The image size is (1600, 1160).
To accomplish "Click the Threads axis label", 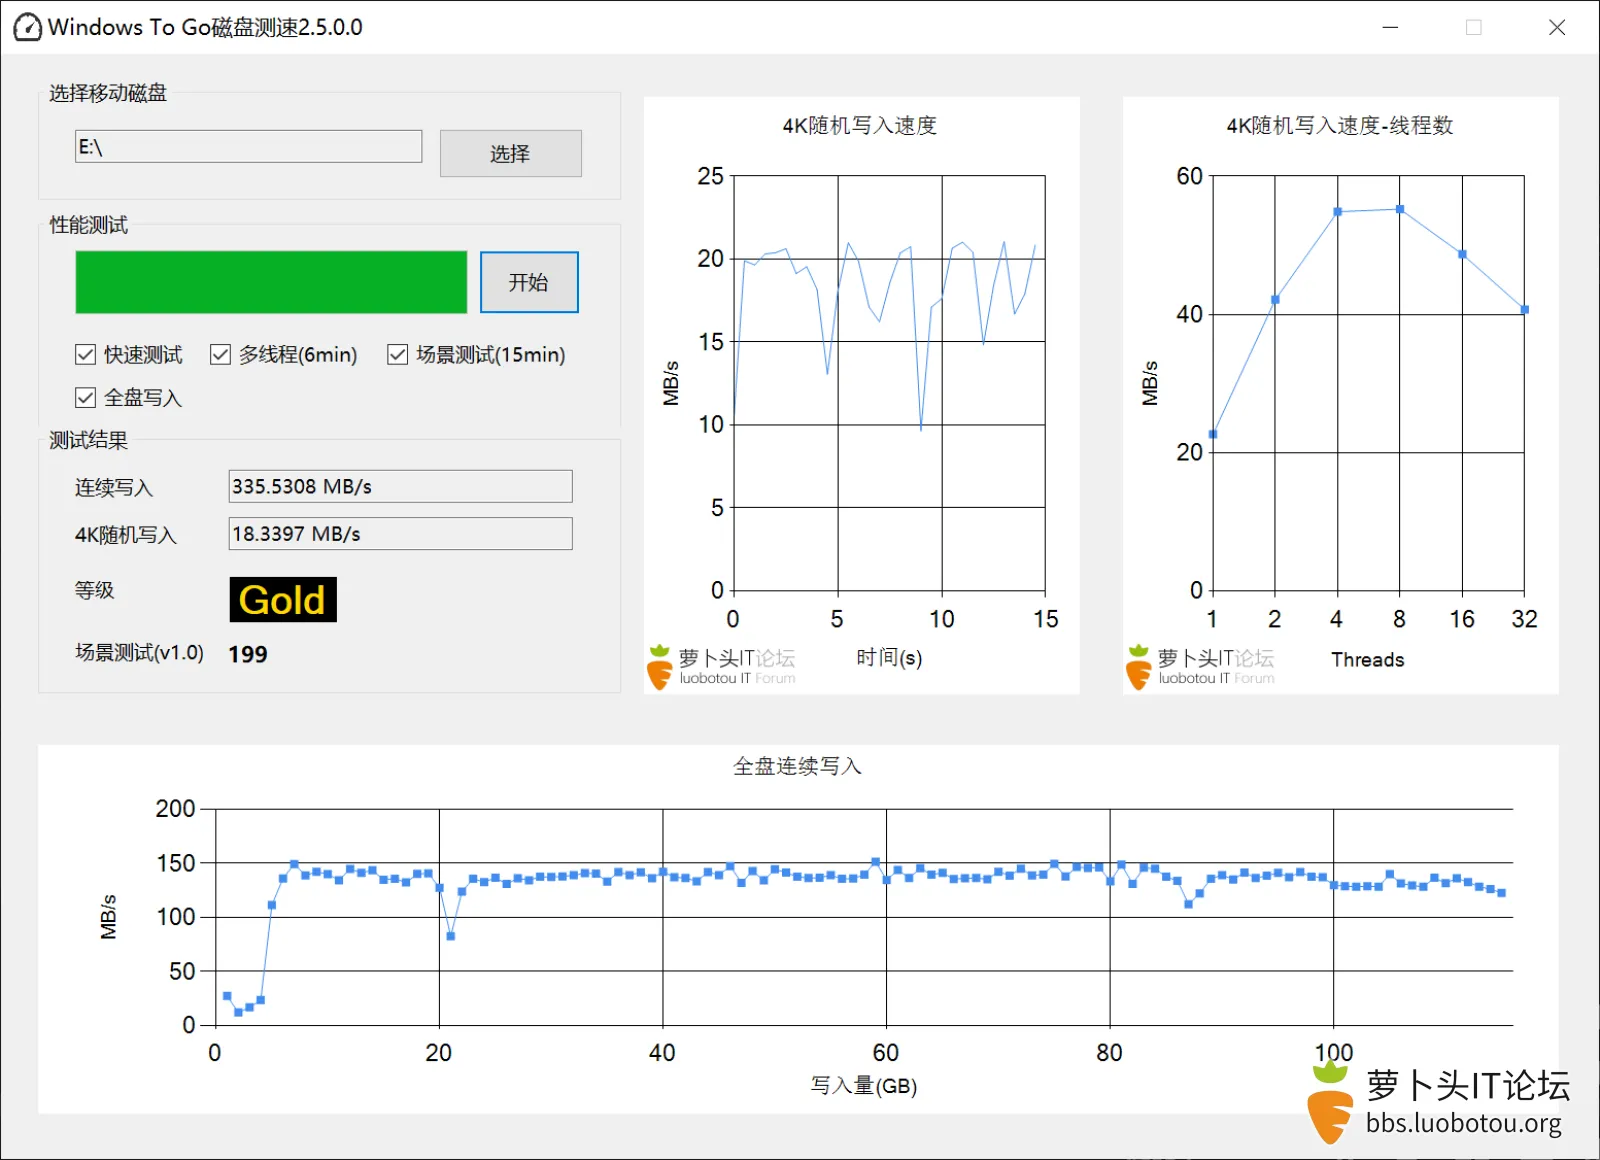I will pos(1368,660).
